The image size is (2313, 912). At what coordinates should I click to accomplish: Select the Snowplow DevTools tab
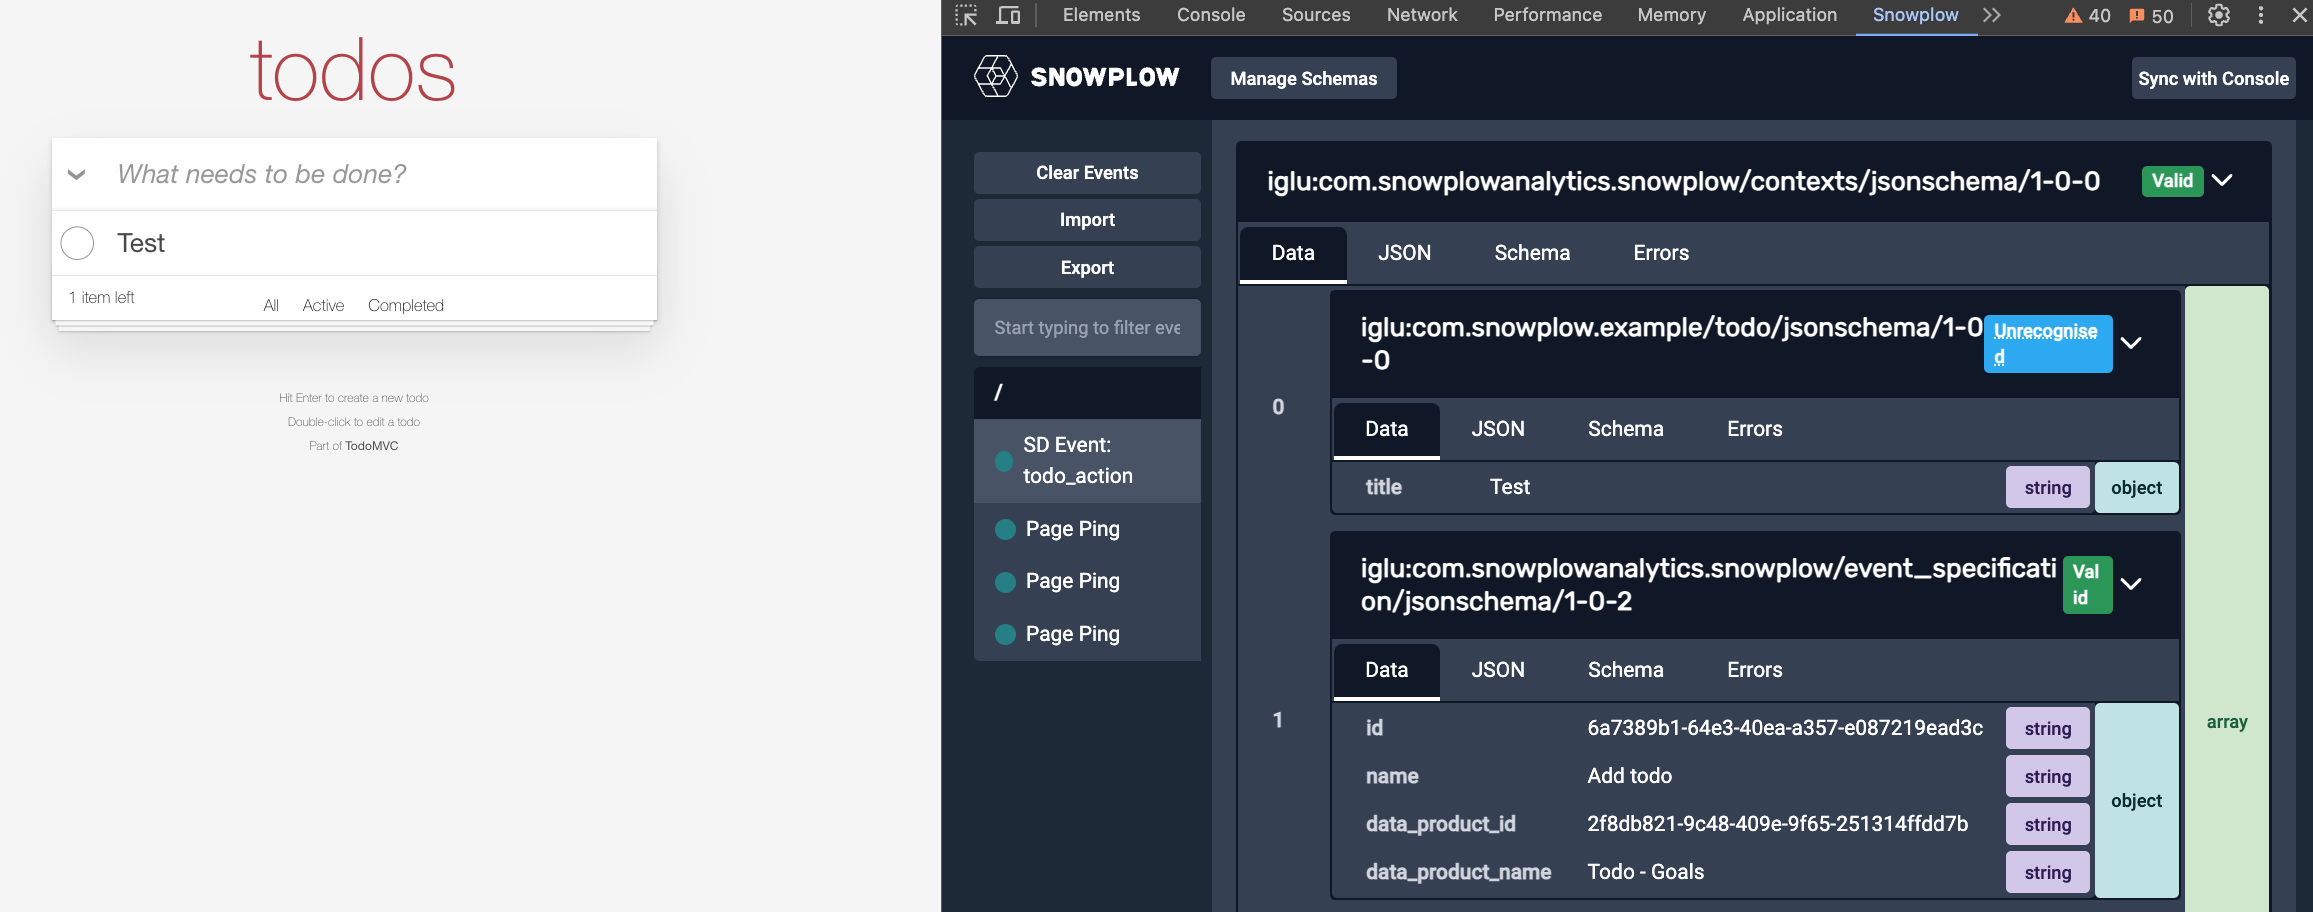(1915, 15)
